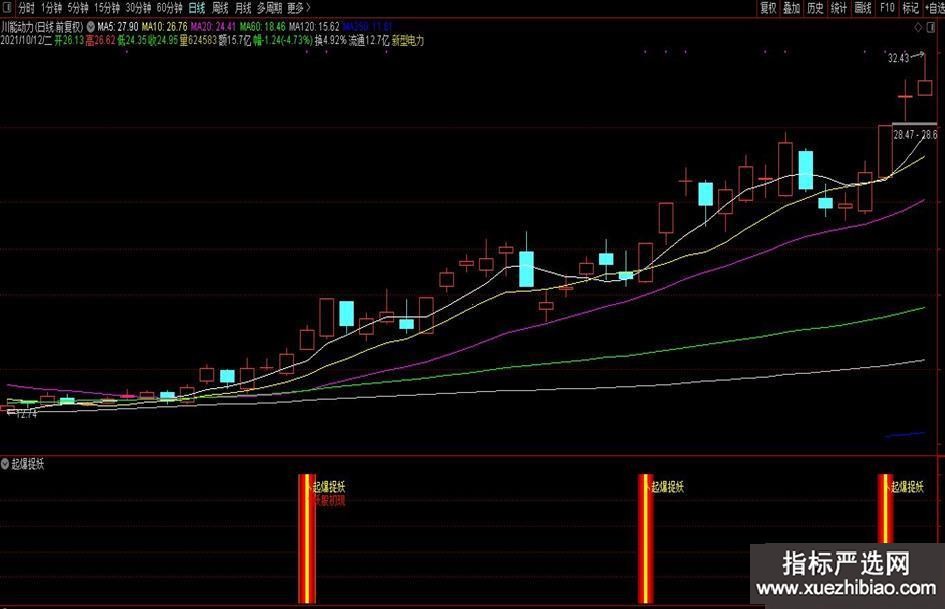
Task: Activate the 画线 drawing tool button
Action: point(863,8)
